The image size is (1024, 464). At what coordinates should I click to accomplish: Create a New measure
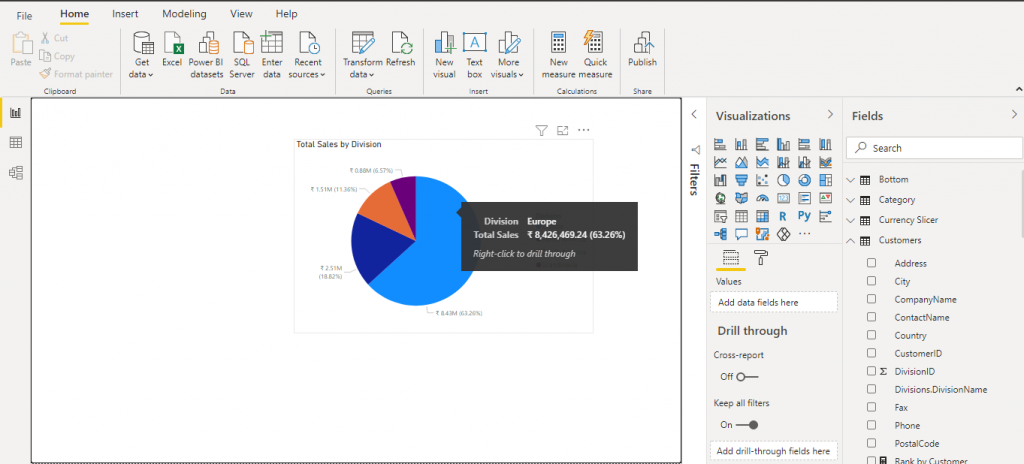[558, 55]
